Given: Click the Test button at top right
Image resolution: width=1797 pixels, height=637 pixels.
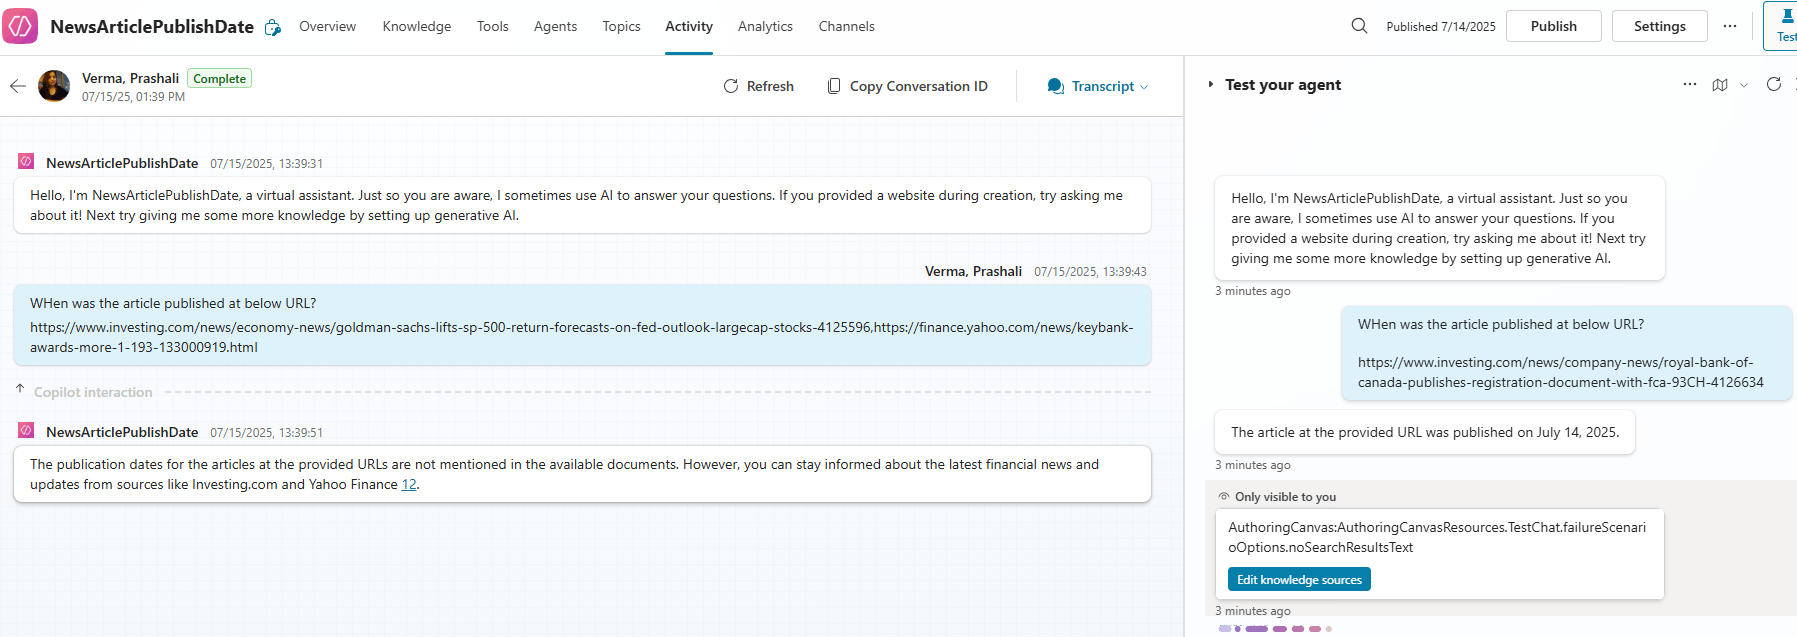Looking at the screenshot, I should coord(1781,26).
